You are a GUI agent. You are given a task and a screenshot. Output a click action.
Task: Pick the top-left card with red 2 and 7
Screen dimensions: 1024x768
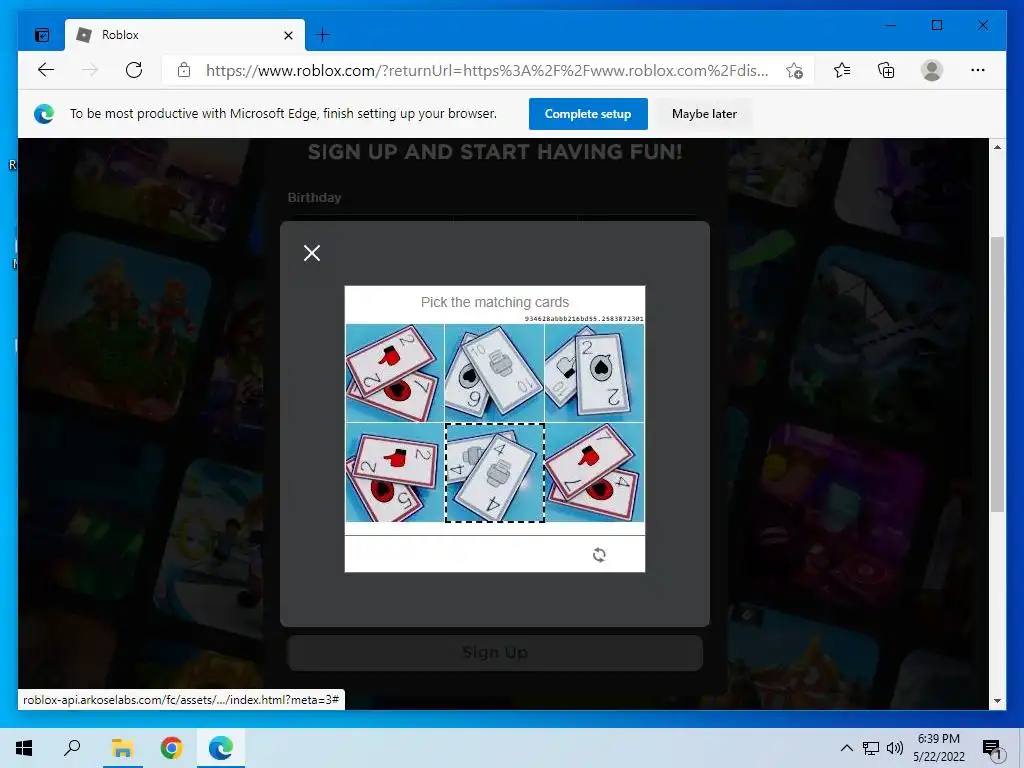coord(394,373)
